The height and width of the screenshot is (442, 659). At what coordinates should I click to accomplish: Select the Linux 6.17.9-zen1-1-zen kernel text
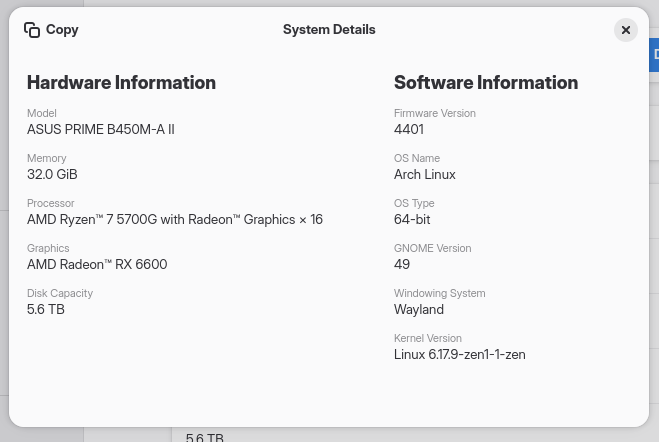pyautogui.click(x=460, y=354)
